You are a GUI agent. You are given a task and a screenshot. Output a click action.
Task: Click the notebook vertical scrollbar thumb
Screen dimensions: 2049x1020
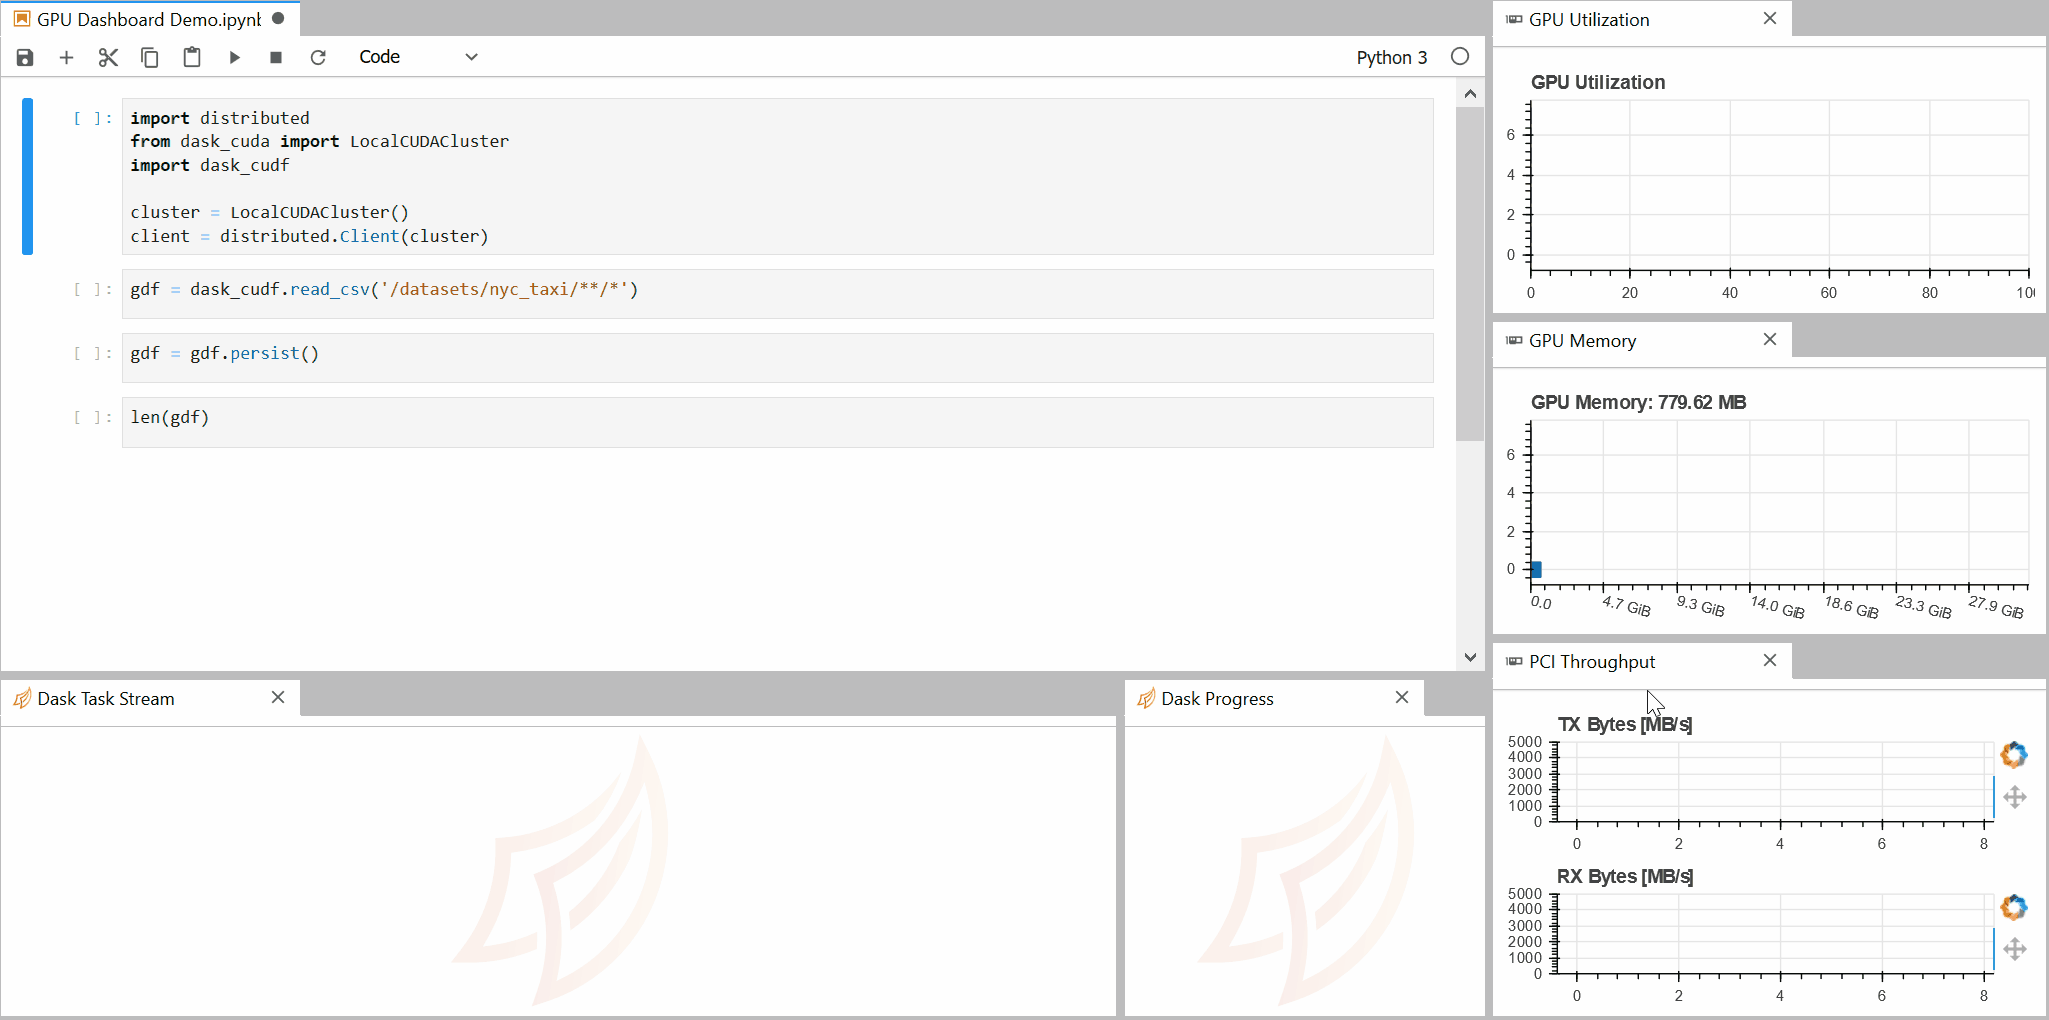click(x=1470, y=274)
